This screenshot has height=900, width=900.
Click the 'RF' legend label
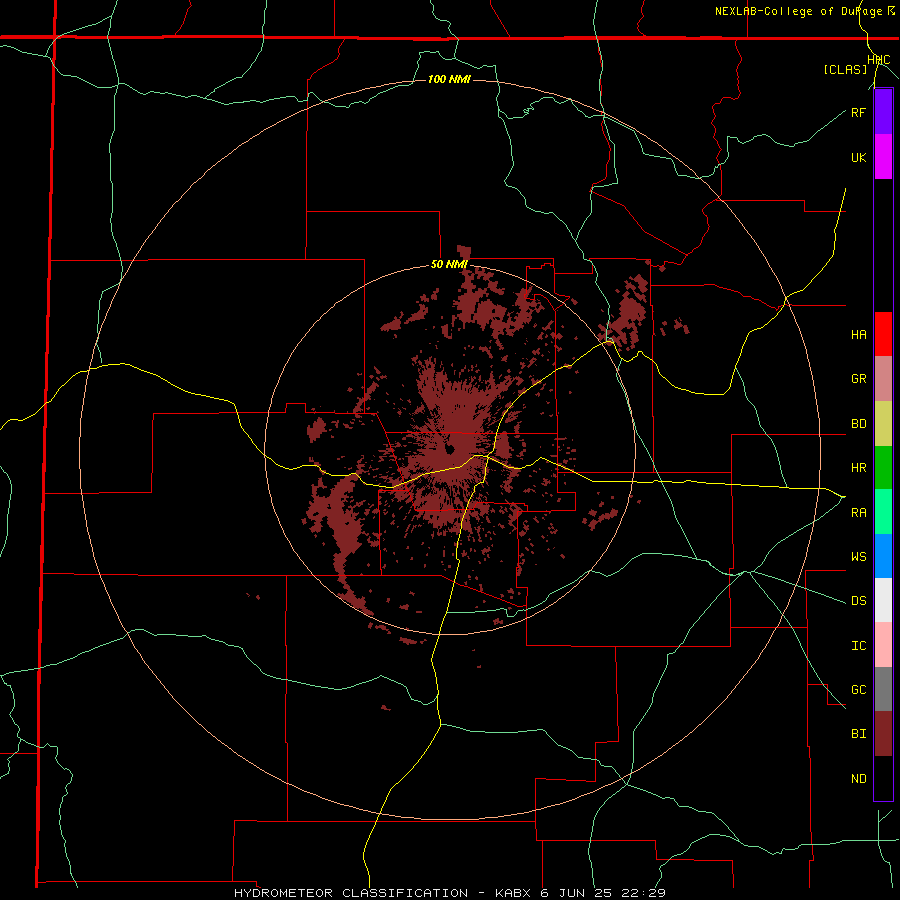pos(858,112)
